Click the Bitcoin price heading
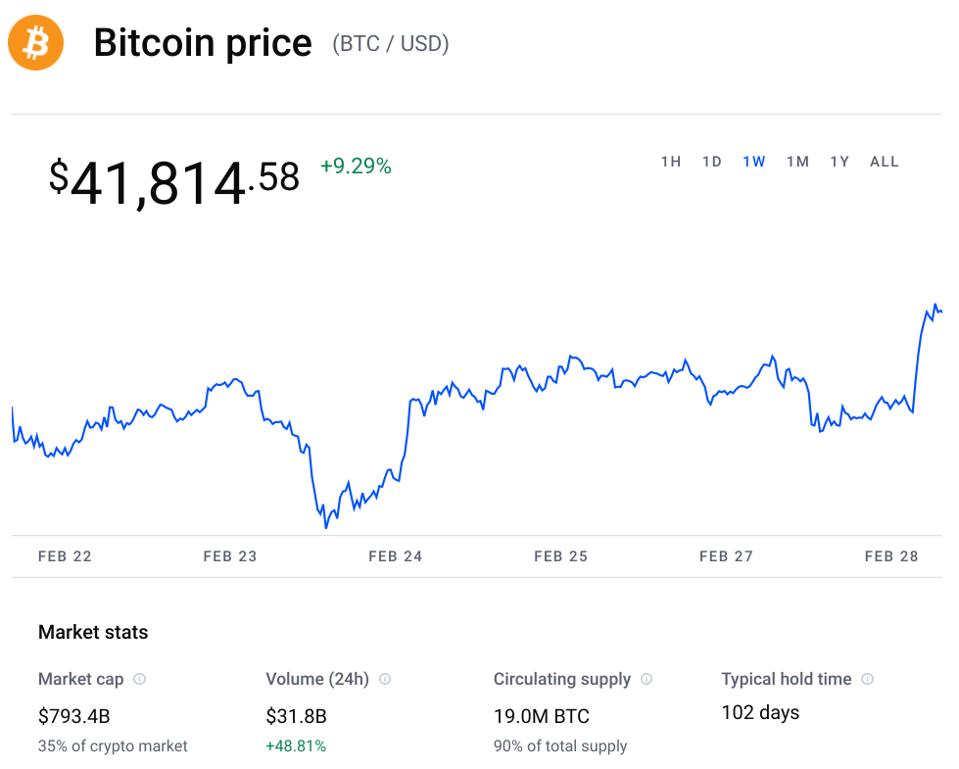 [x=202, y=43]
